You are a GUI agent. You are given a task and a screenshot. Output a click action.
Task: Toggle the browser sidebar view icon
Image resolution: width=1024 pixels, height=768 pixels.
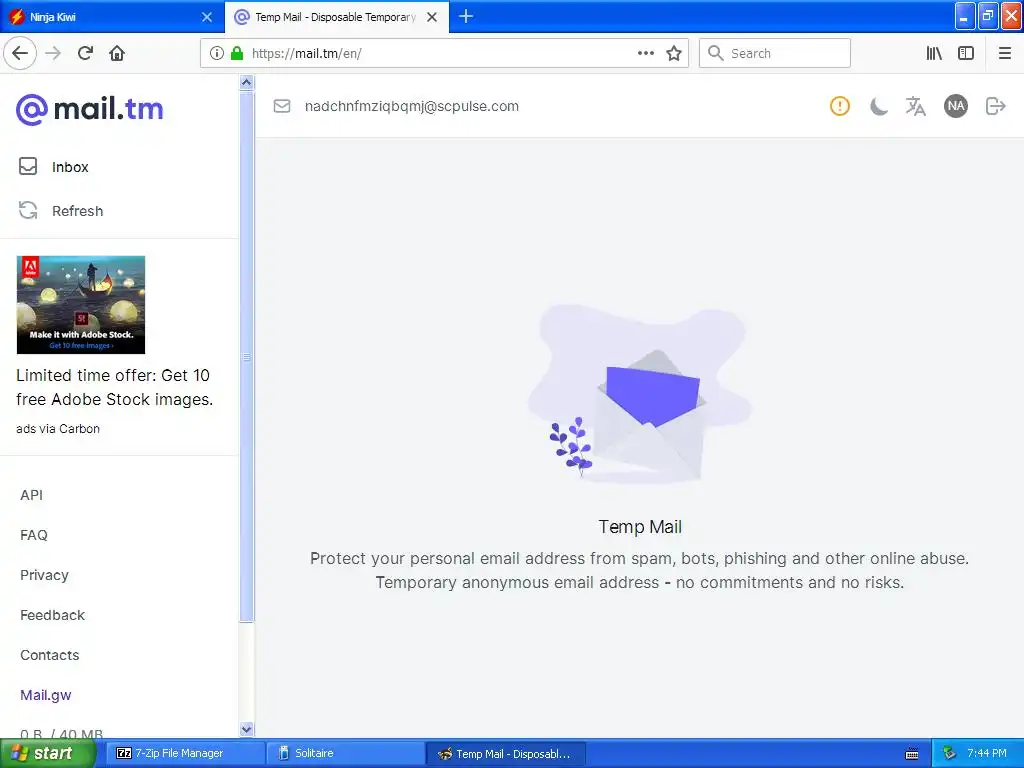(x=966, y=53)
